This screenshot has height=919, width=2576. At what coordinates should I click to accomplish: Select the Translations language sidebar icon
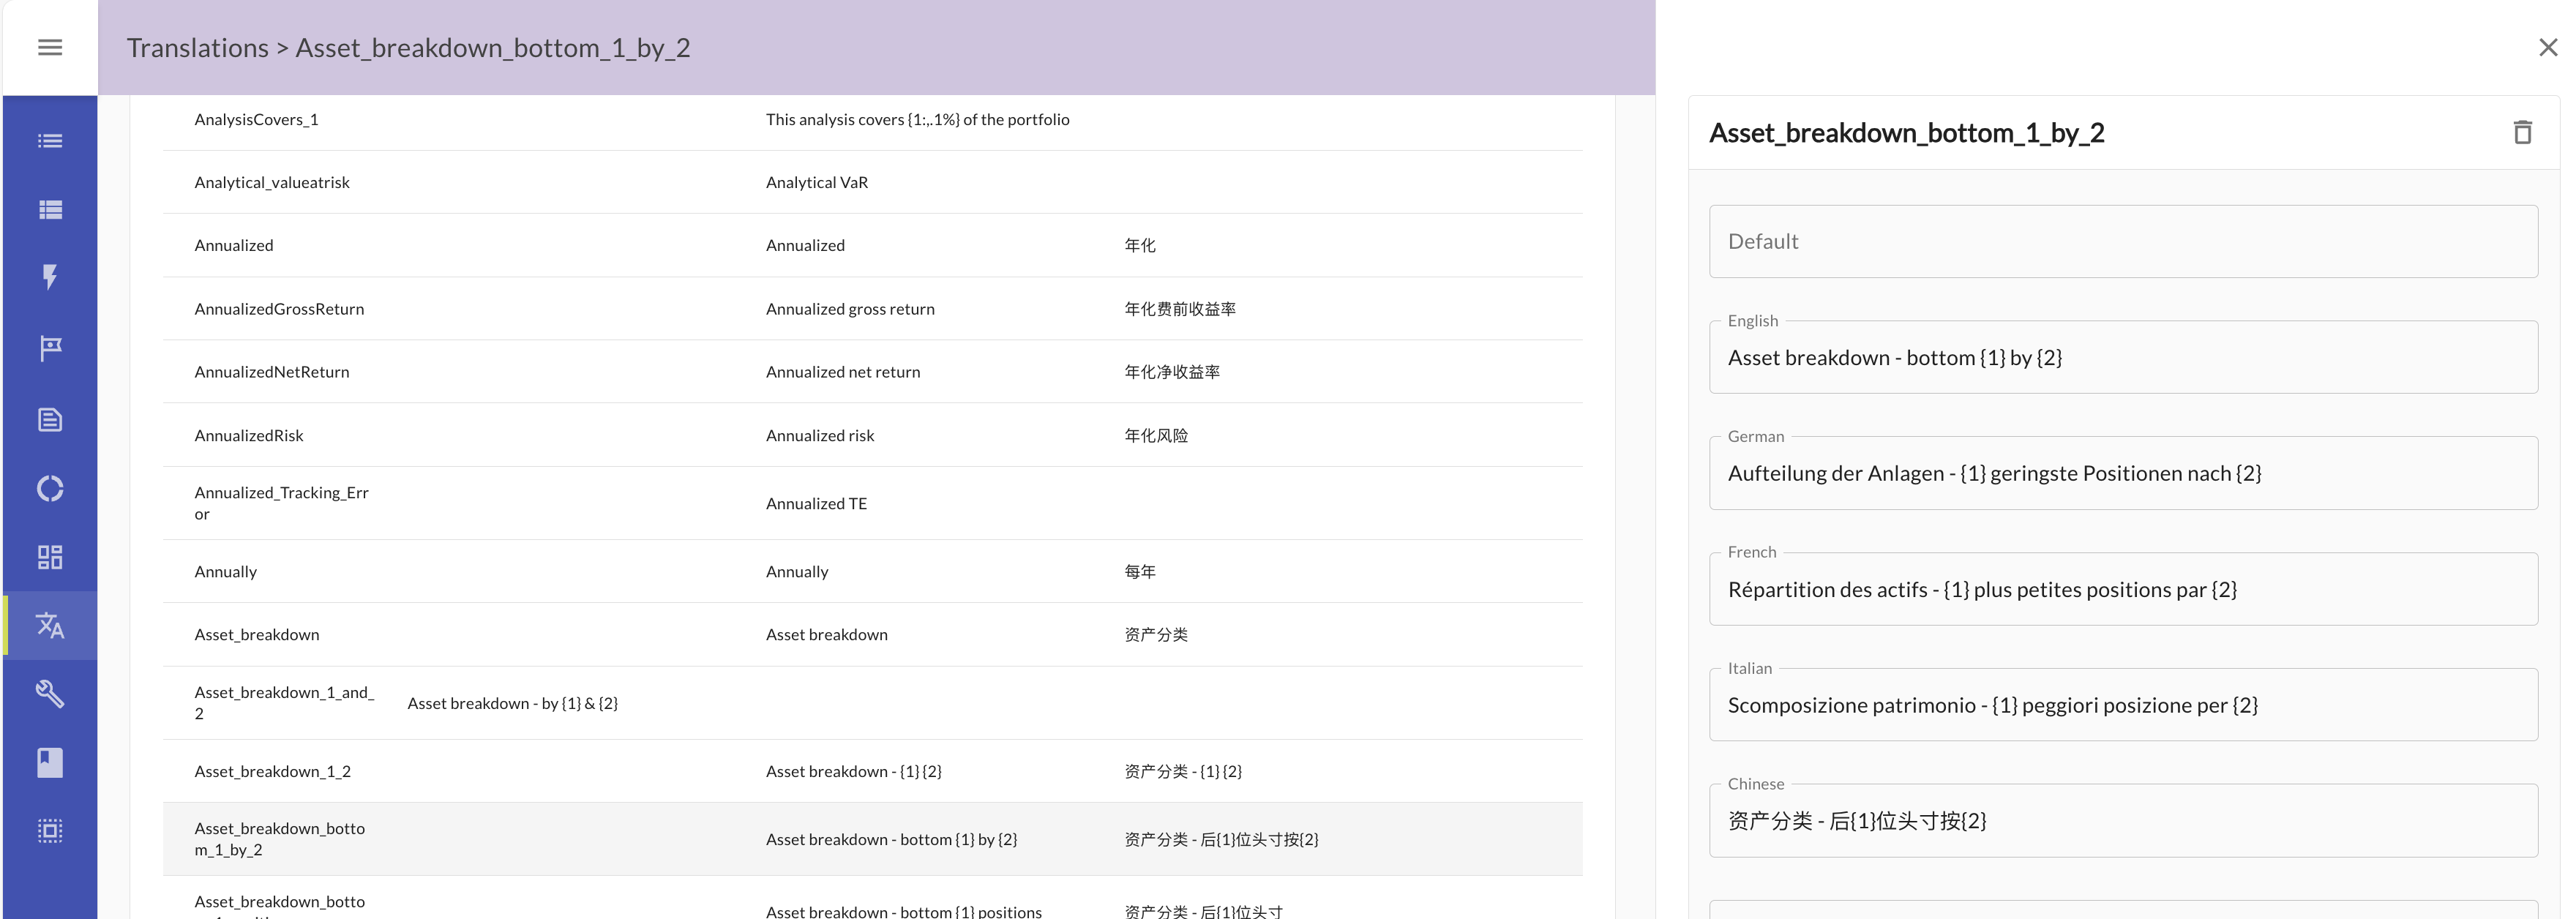[x=50, y=626]
